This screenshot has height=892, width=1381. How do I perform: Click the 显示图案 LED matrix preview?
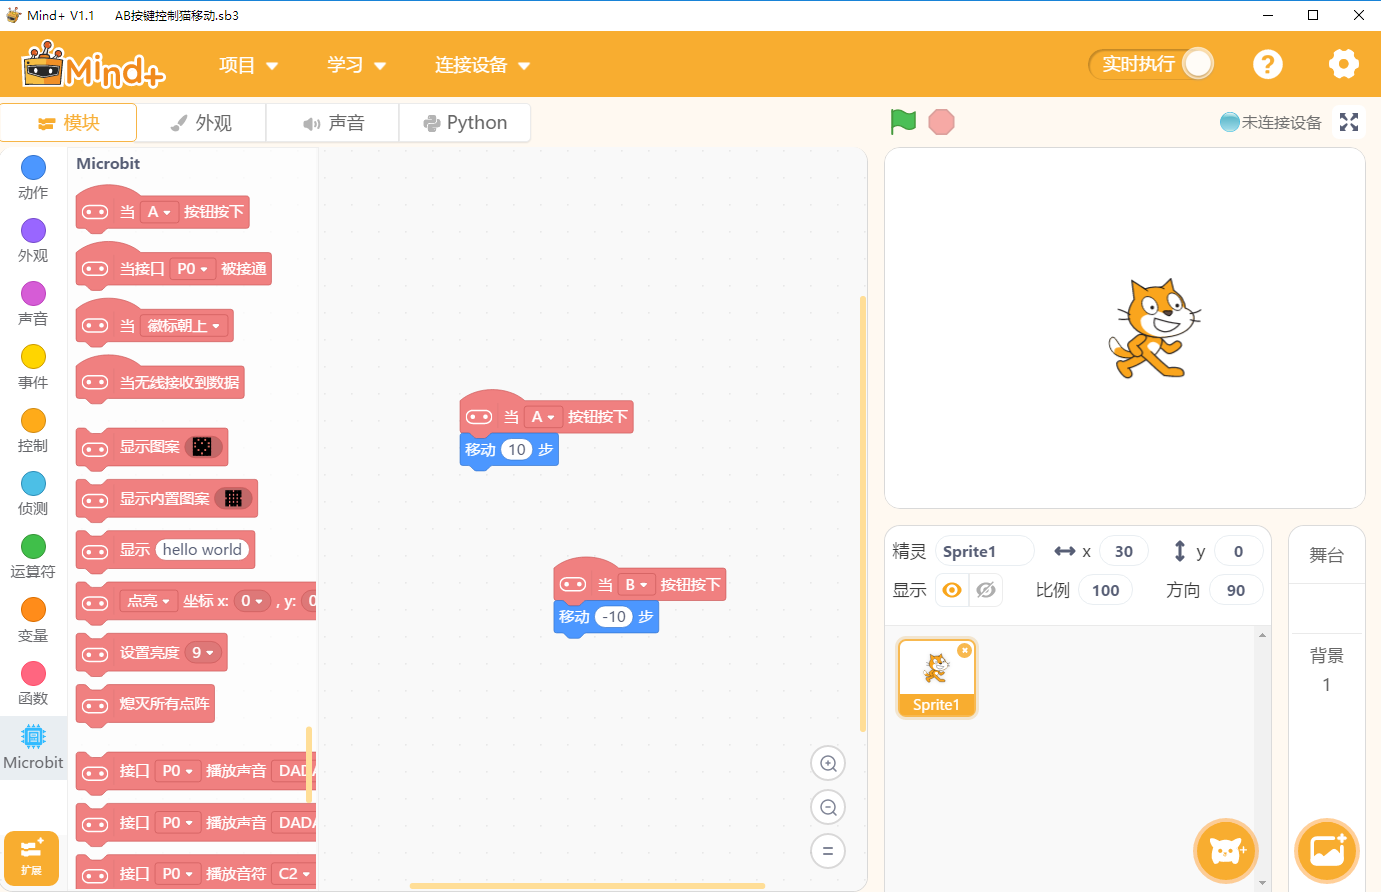tap(202, 447)
